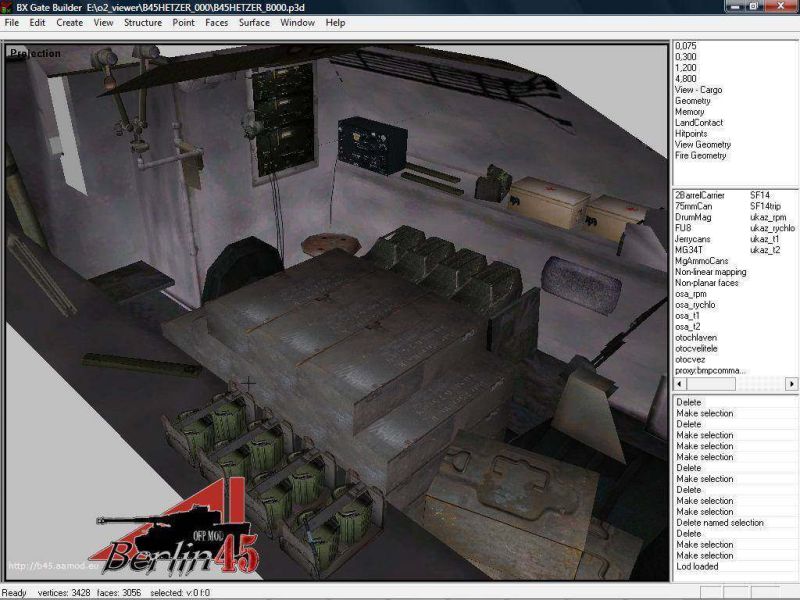Open the Faces menu
The image size is (800, 600).
[216, 23]
